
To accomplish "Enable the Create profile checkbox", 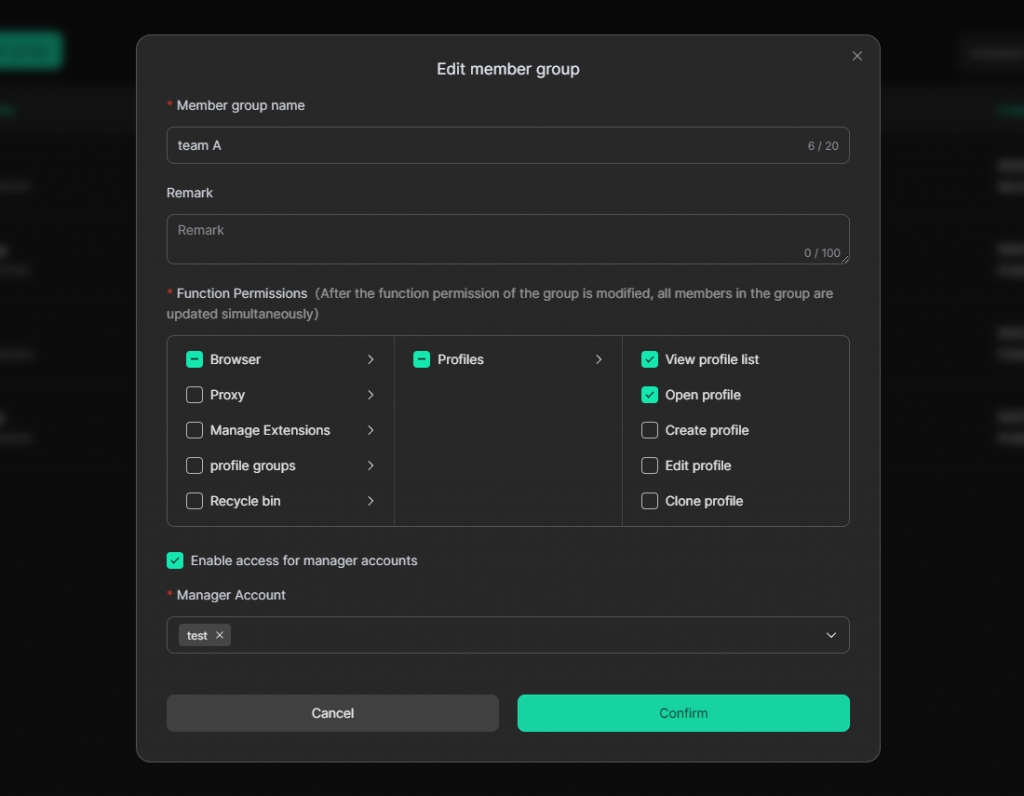I will pyautogui.click(x=650, y=430).
